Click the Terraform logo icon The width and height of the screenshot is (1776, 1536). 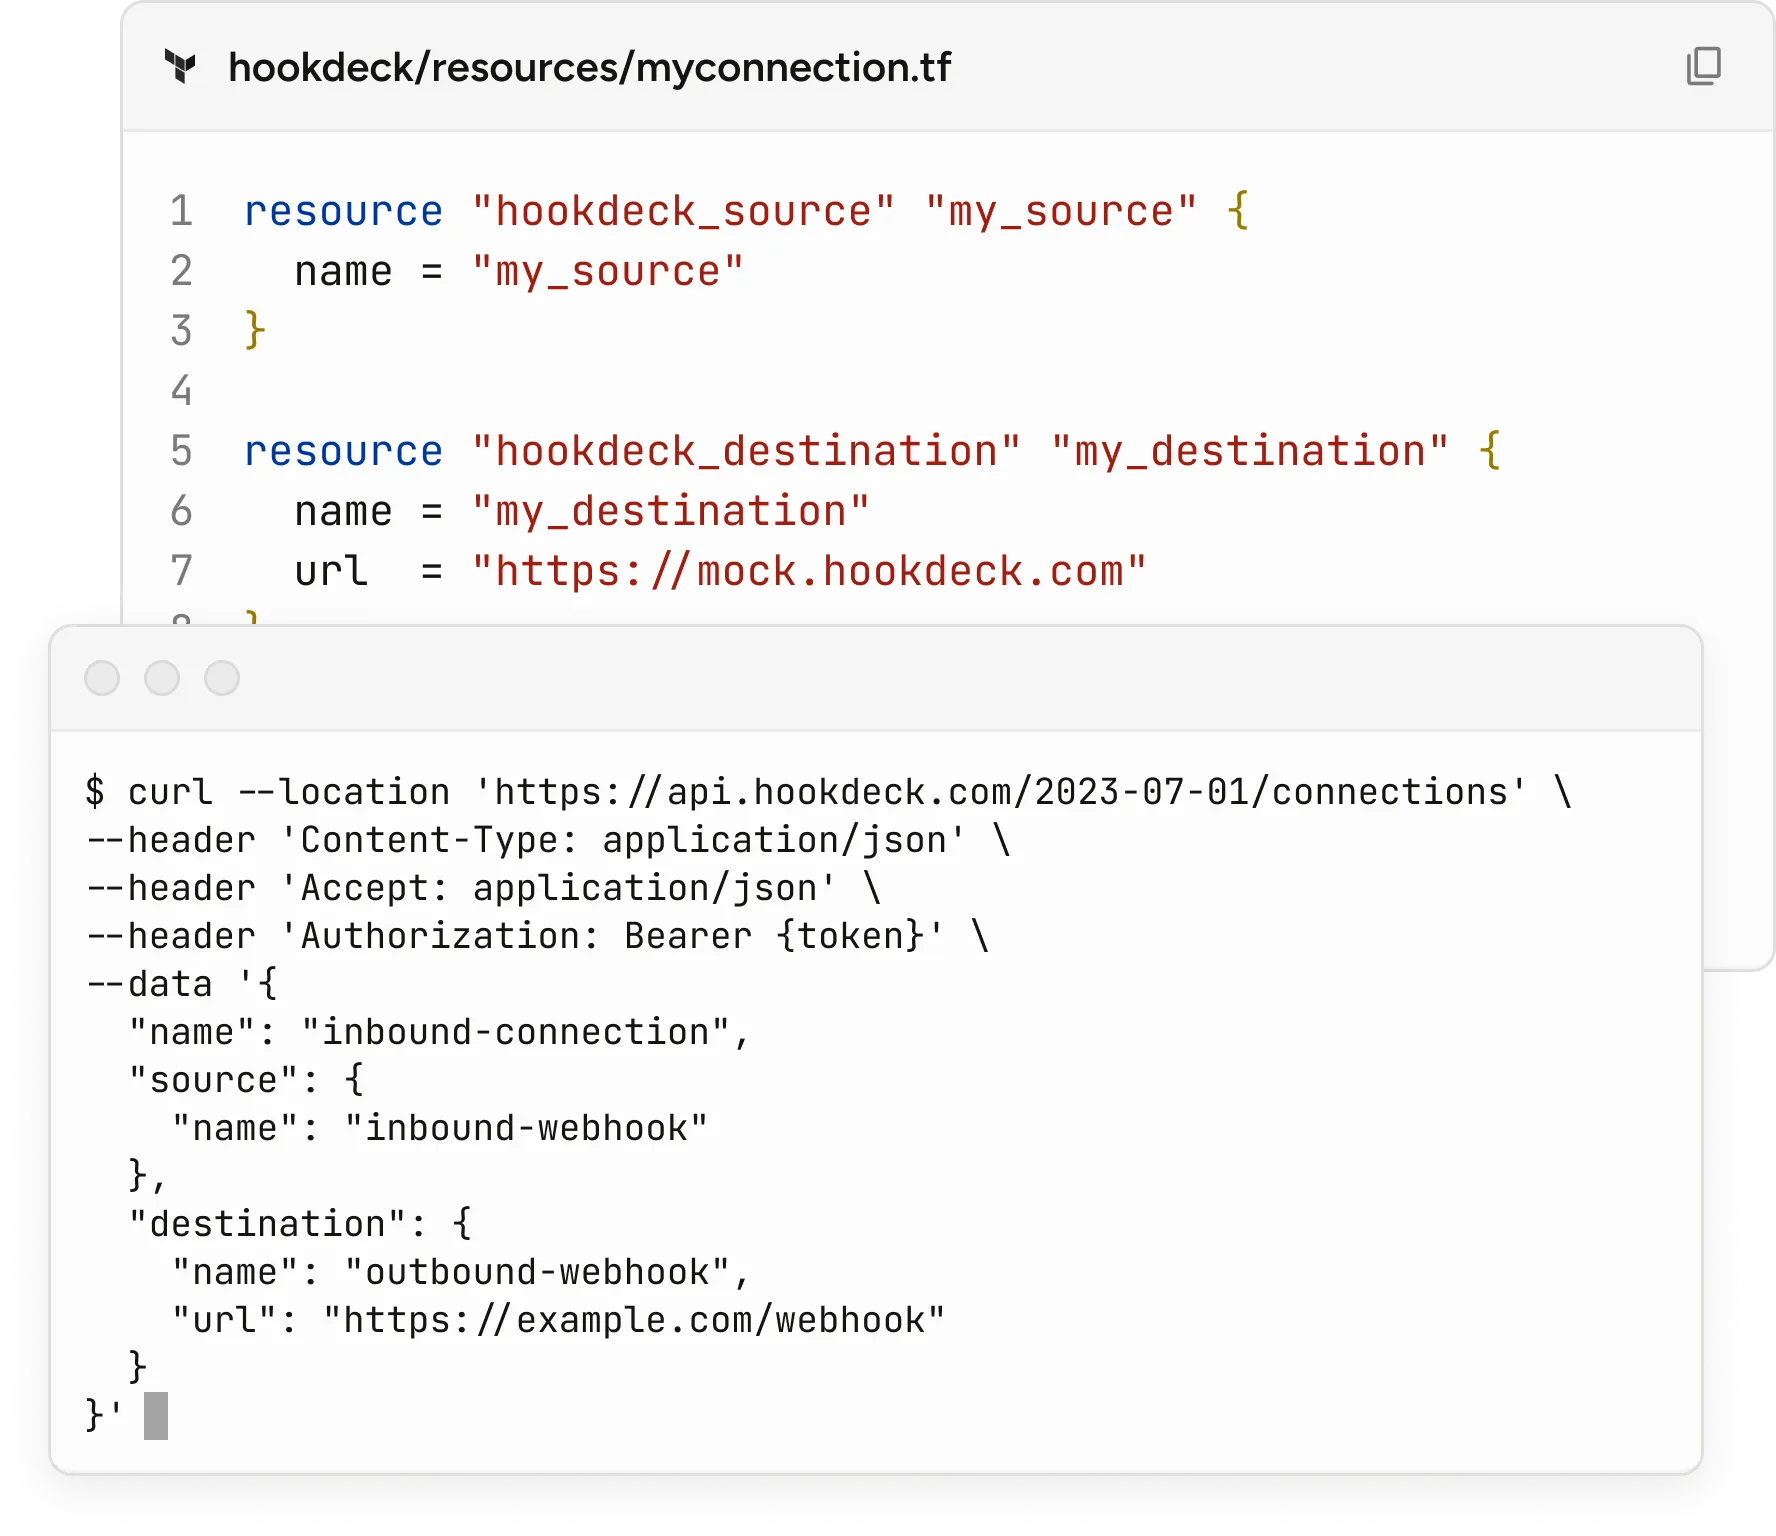[180, 67]
